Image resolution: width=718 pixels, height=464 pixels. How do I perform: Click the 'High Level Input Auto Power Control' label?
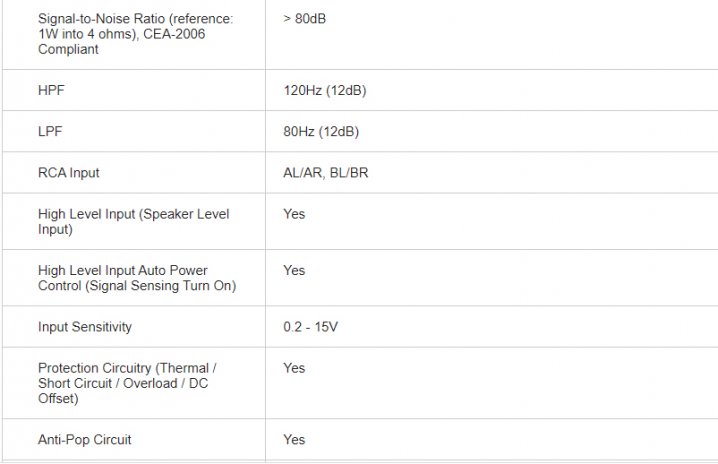tap(123, 270)
